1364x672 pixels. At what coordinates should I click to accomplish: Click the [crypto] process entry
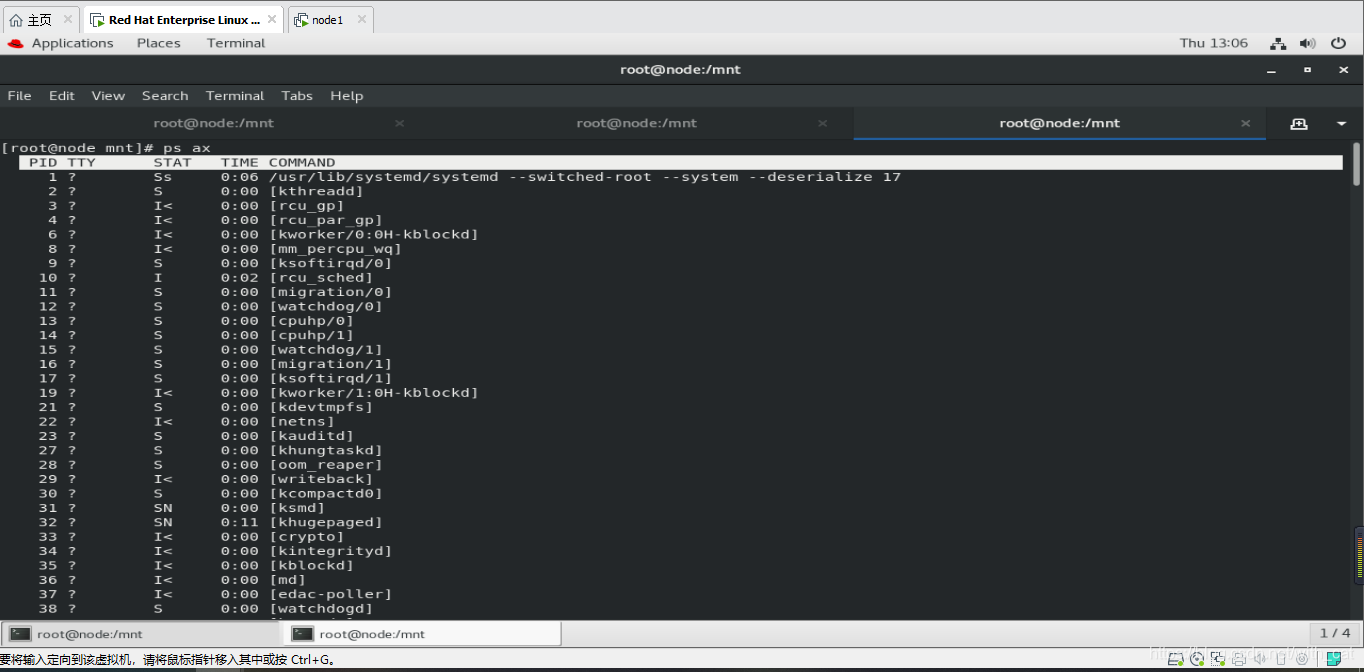(x=307, y=537)
